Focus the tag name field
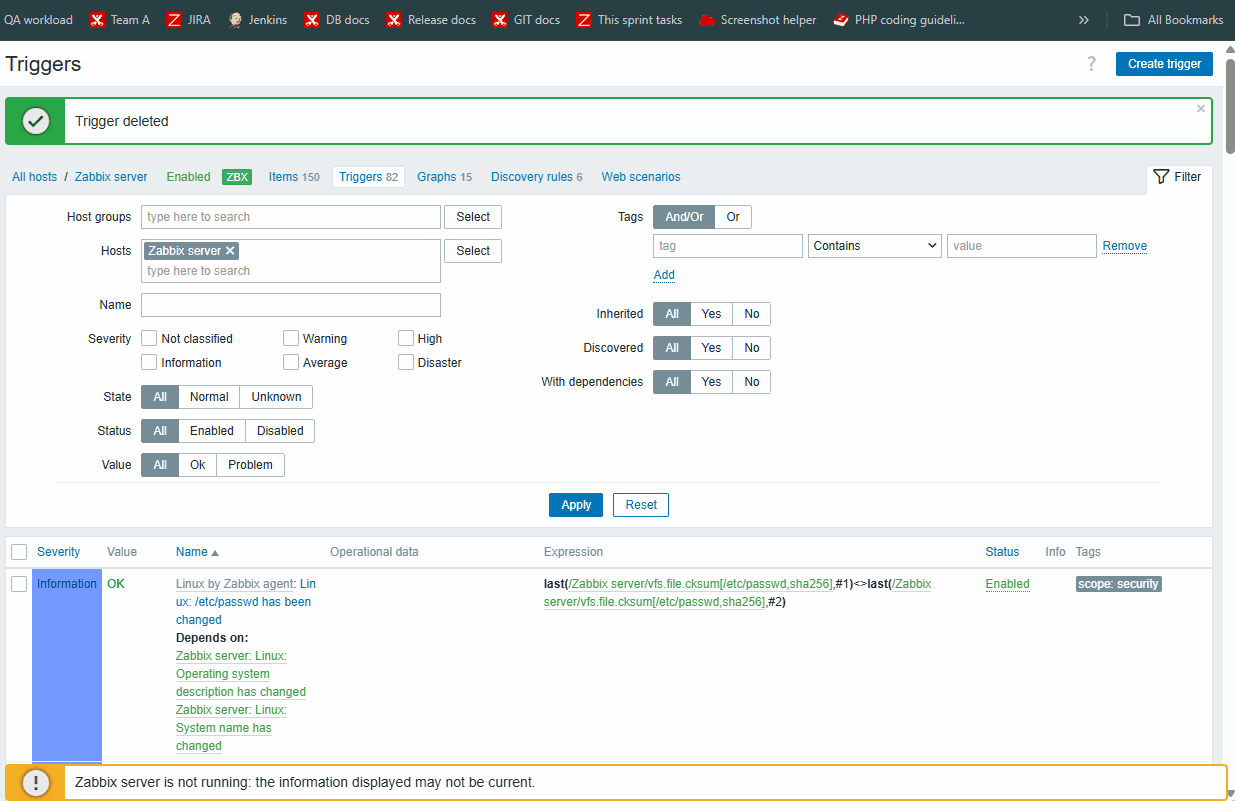This screenshot has height=801, width=1235. click(x=728, y=246)
